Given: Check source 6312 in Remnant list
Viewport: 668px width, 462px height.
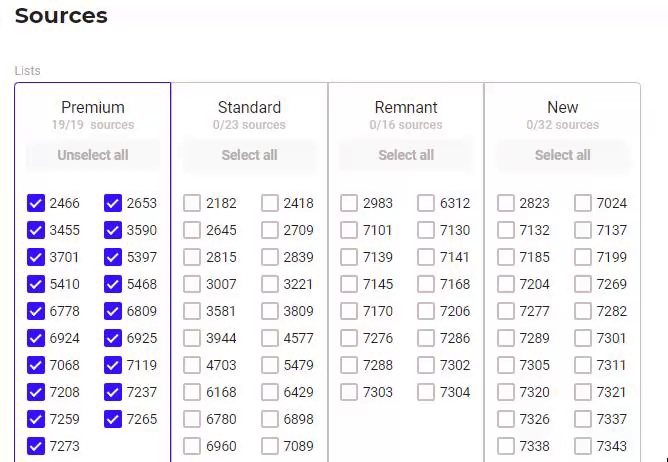Looking at the screenshot, I should click(x=426, y=203).
